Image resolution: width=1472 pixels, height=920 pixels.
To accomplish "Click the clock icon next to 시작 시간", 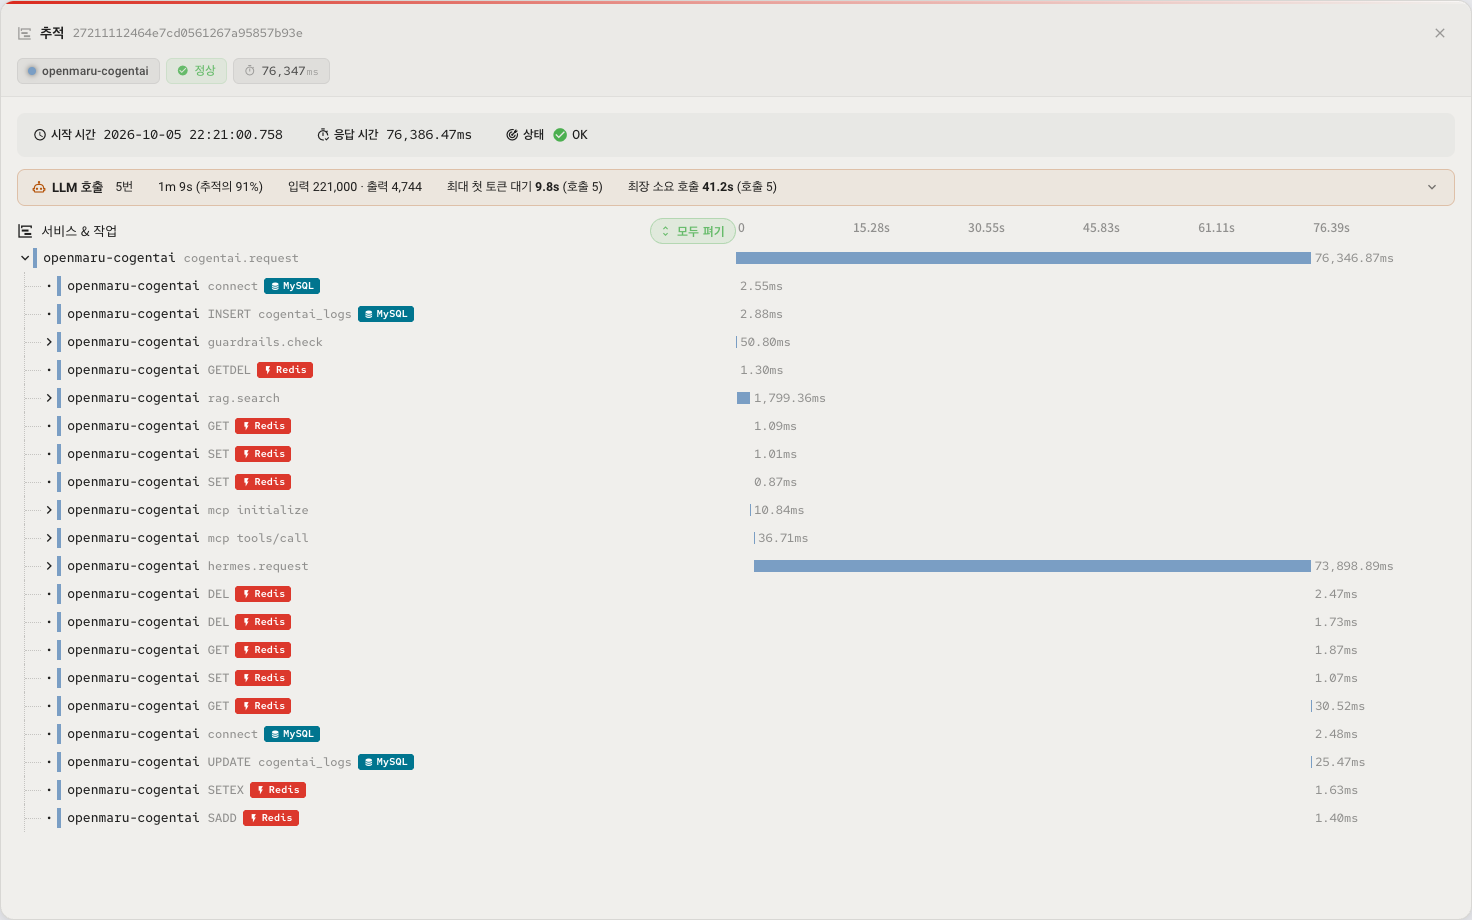I will click(40, 135).
